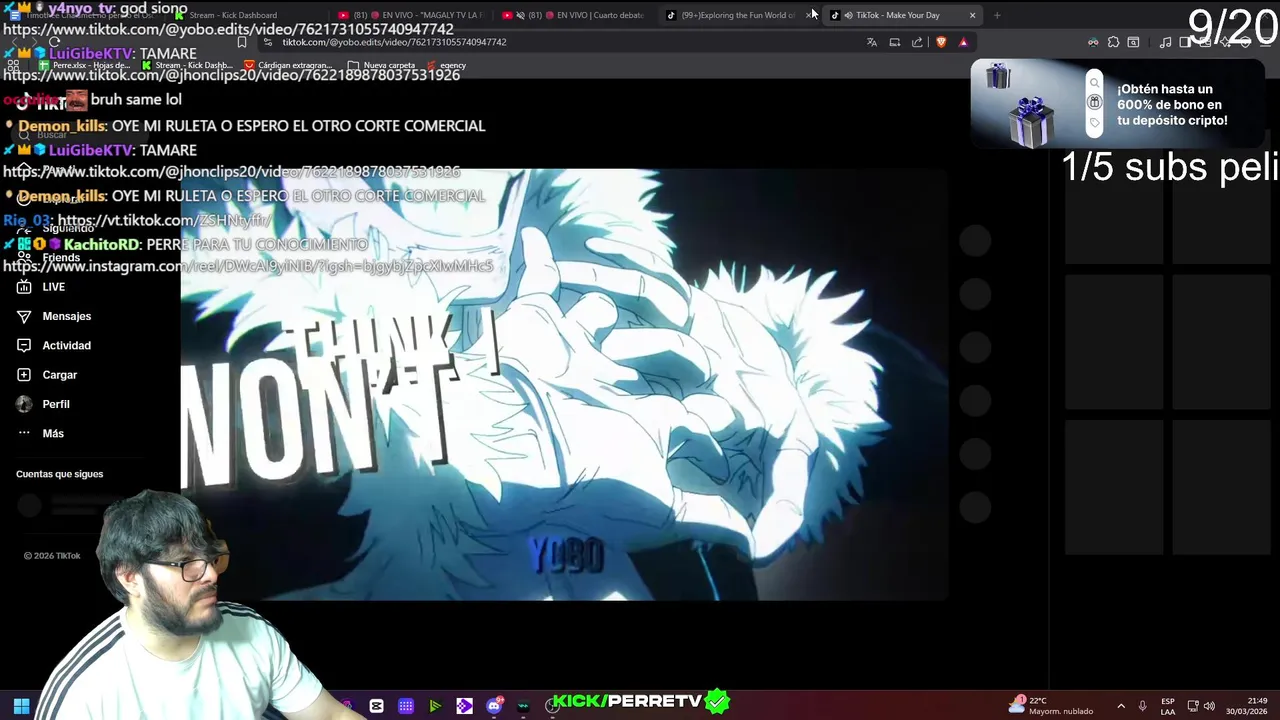Expand the Más sidebar menu
The width and height of the screenshot is (1280, 720).
52,433
